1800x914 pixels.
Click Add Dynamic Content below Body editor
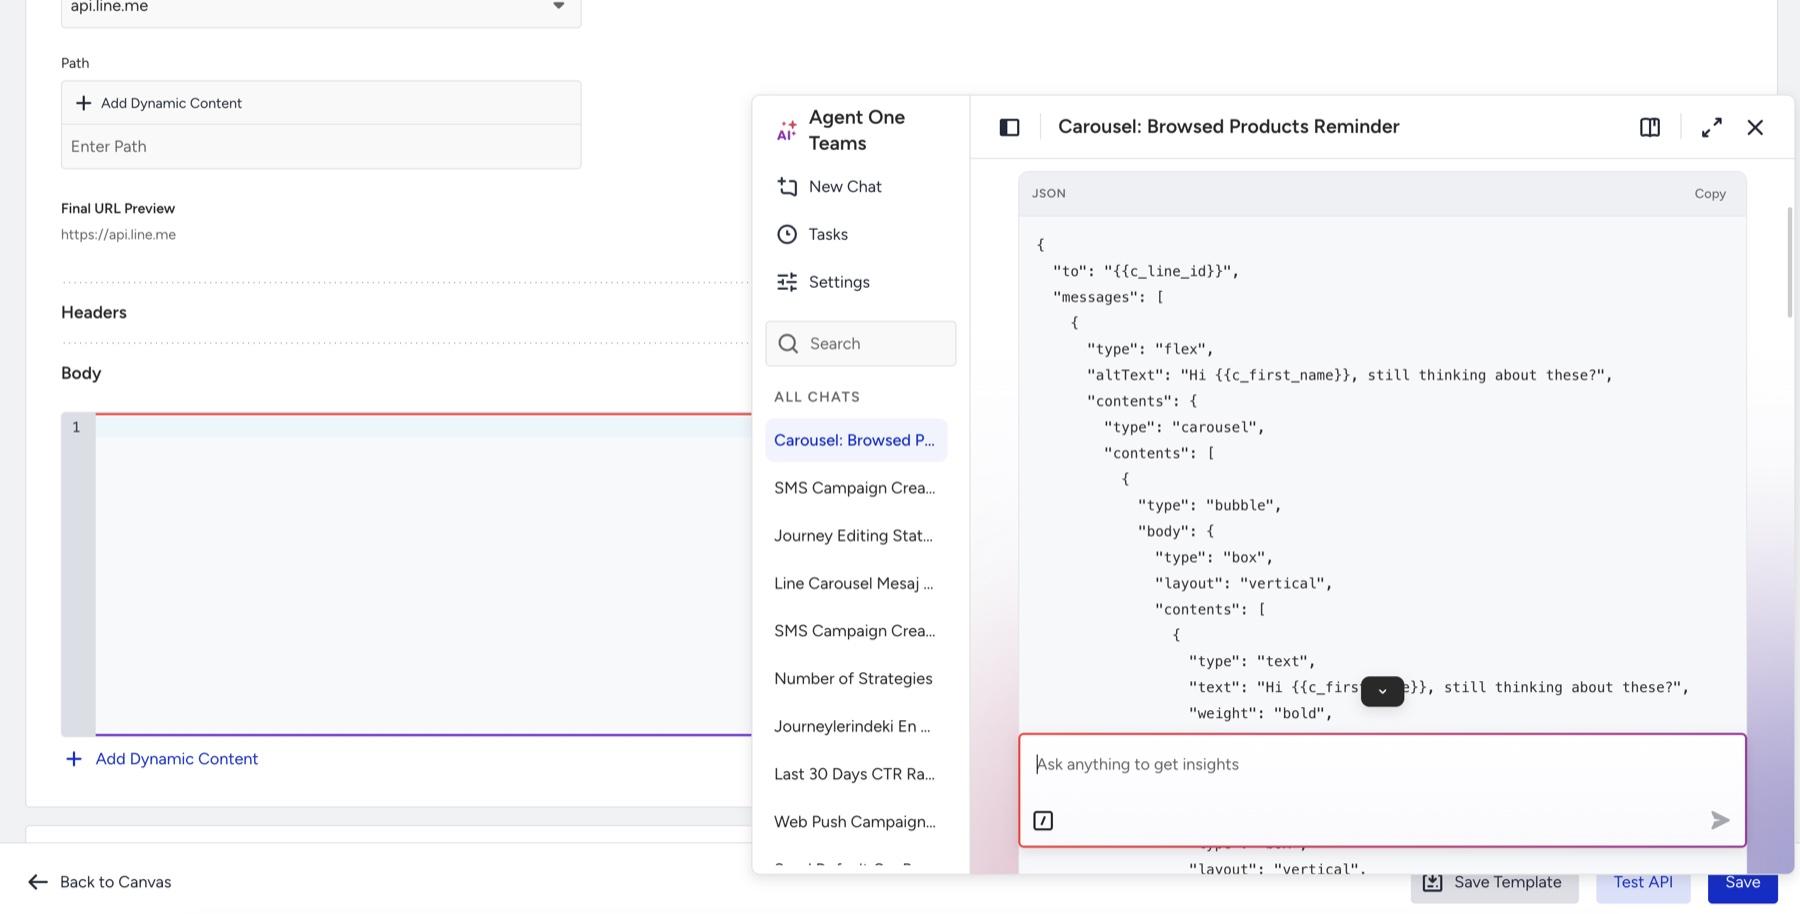[x=161, y=759]
